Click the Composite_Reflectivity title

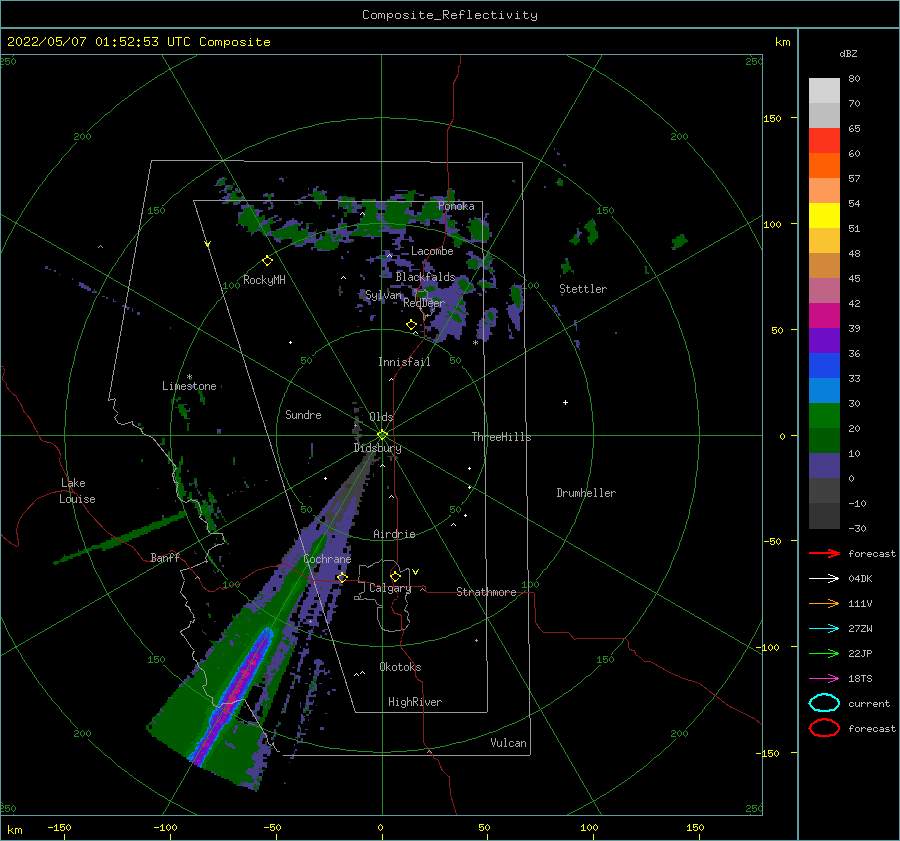coord(450,15)
